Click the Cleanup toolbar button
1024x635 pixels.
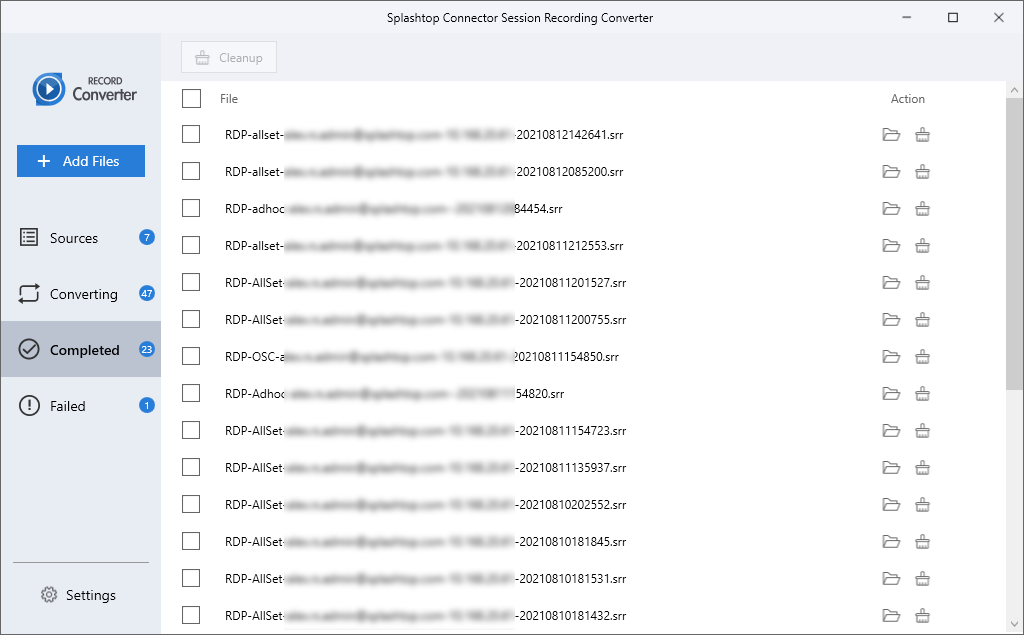[229, 57]
